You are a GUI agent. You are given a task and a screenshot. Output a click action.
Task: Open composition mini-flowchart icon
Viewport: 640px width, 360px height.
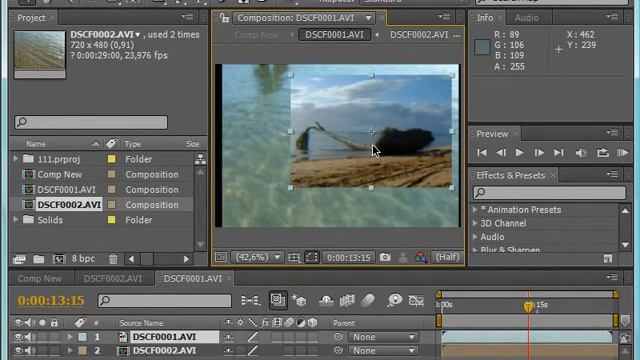pos(250,301)
